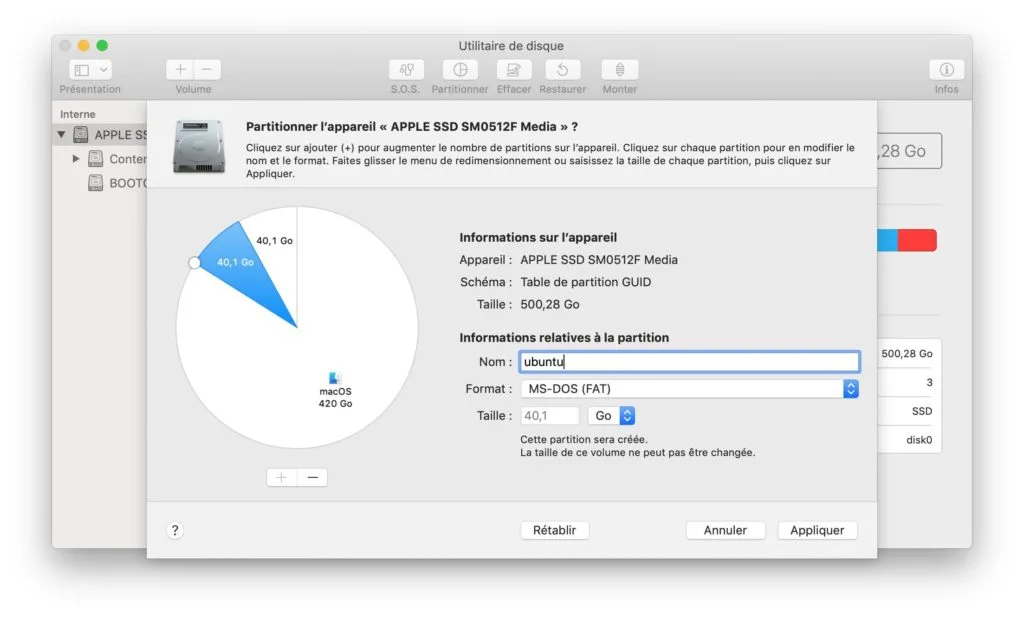Click the Table de partition GUID text

point(586,282)
